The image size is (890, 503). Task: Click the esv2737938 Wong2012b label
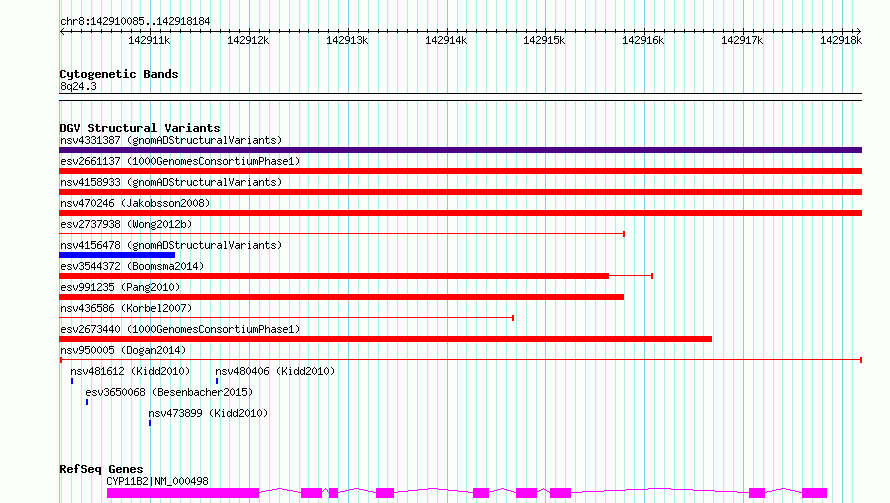(126, 224)
